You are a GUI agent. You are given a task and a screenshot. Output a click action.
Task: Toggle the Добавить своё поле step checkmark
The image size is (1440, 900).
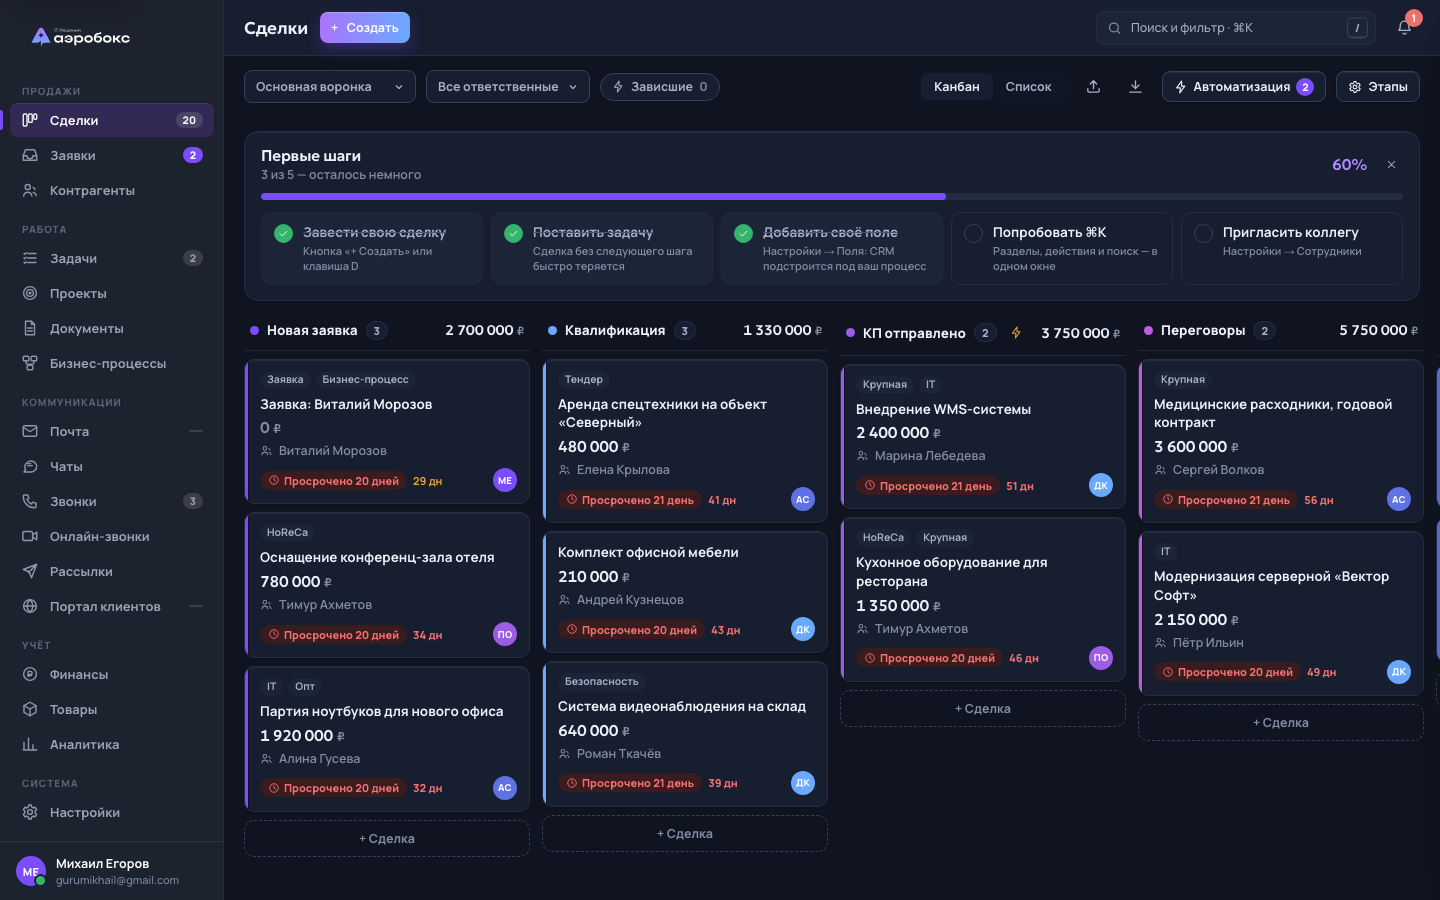click(743, 233)
